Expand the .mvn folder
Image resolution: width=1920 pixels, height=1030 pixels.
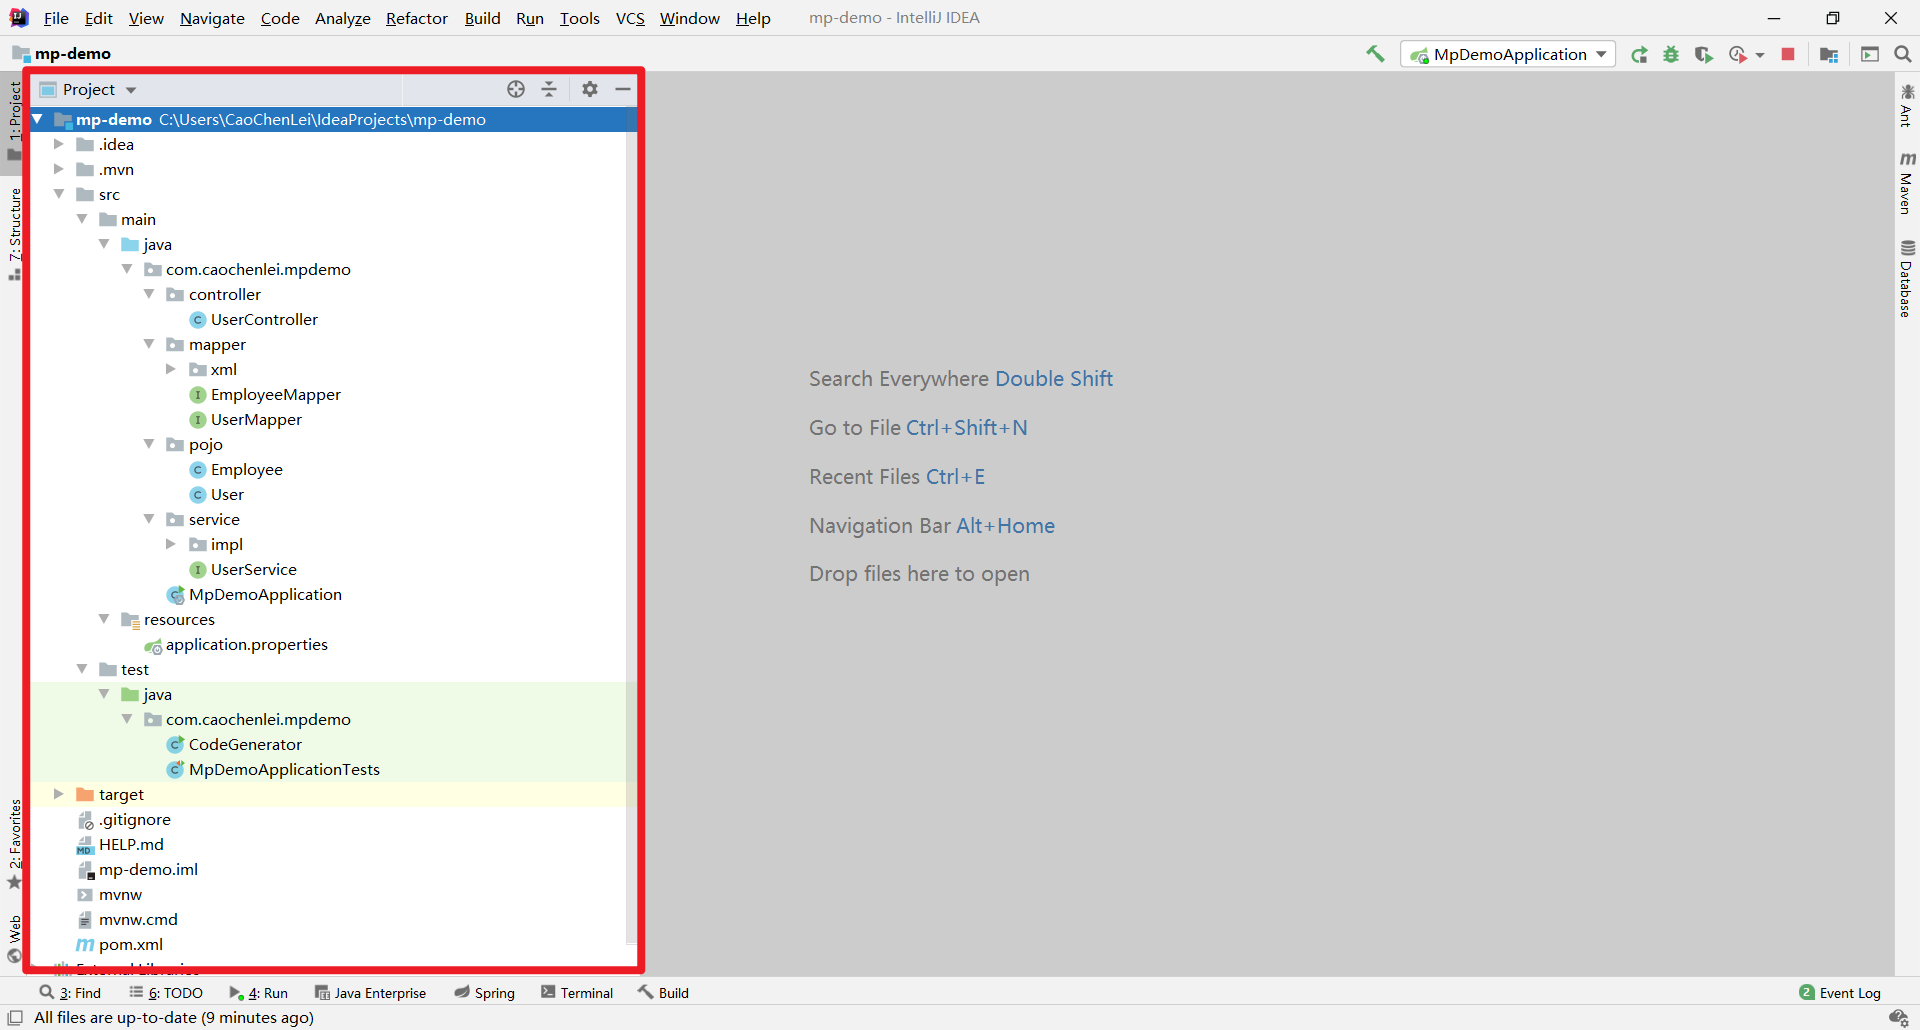[x=59, y=169]
